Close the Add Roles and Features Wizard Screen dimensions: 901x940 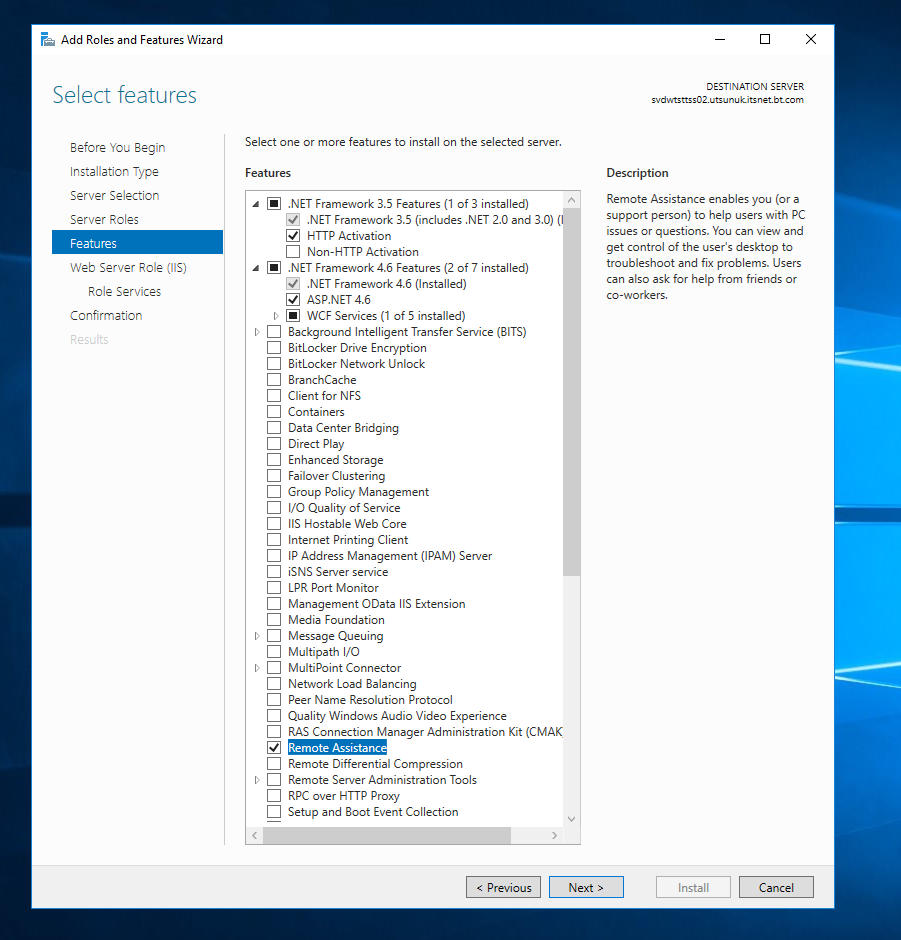click(x=811, y=40)
